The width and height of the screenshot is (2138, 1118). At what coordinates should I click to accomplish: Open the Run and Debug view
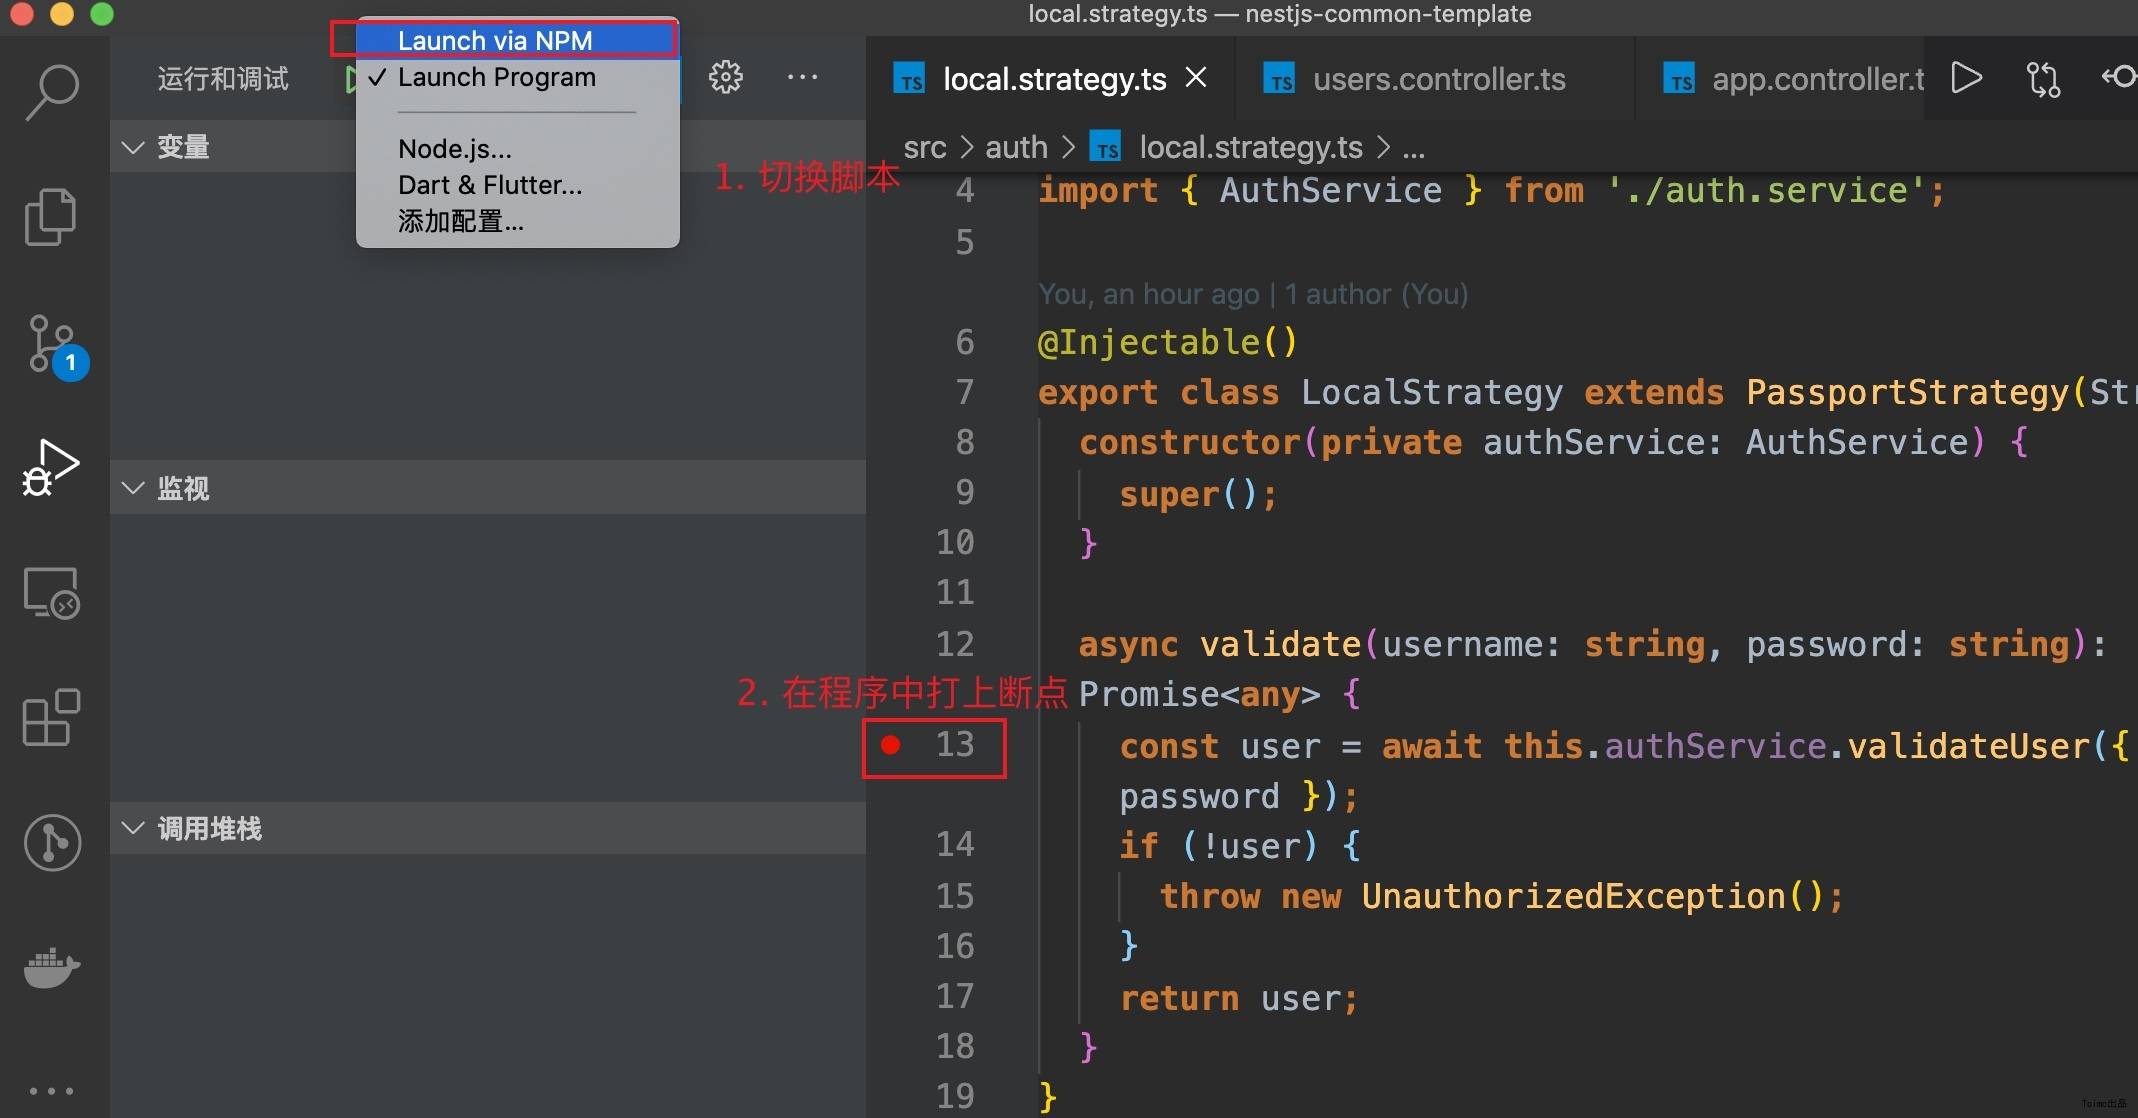51,467
